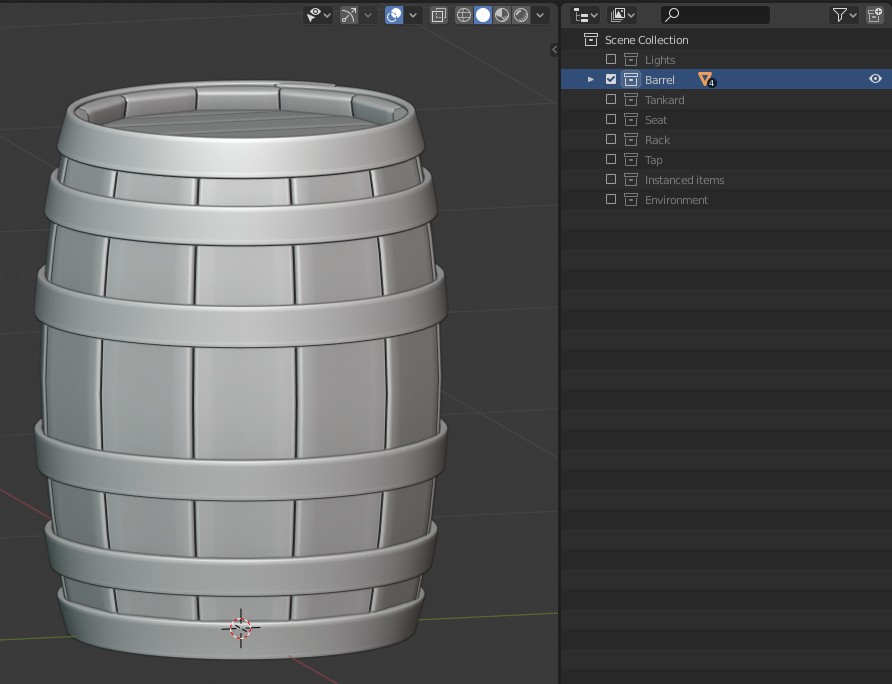Select the Environment collection in outliner

[x=676, y=200]
